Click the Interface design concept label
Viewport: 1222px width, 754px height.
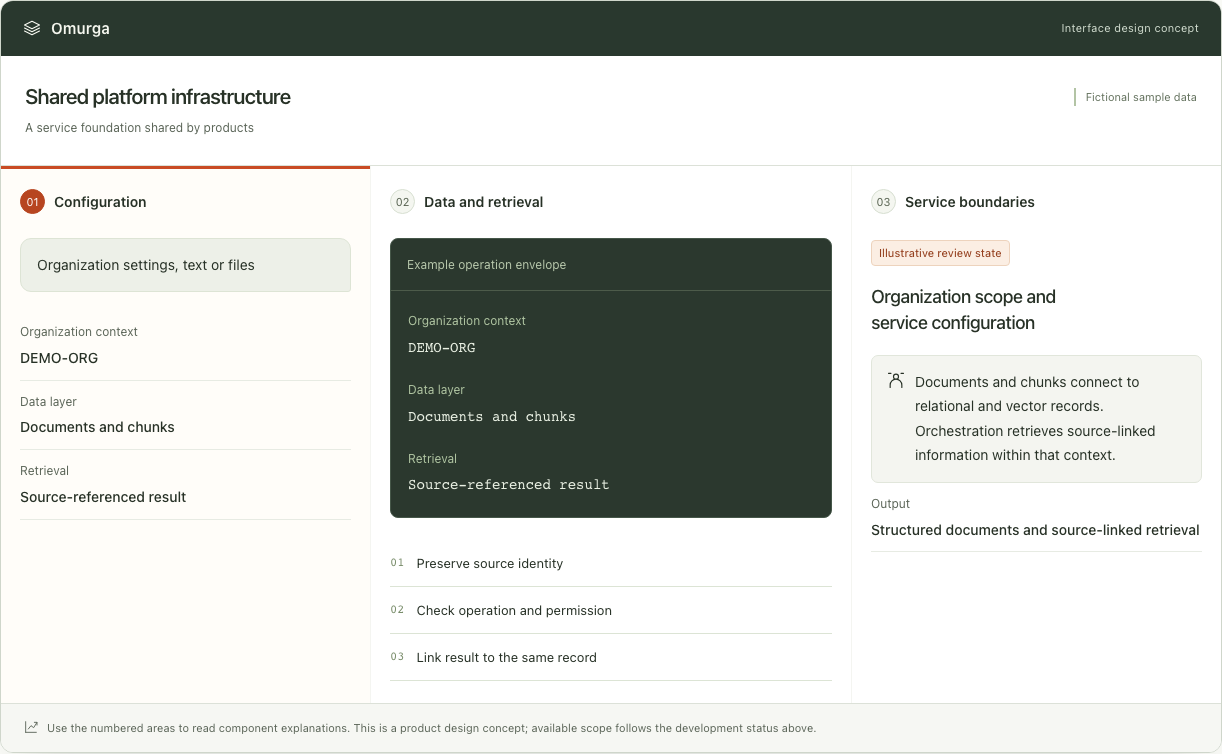click(1130, 28)
